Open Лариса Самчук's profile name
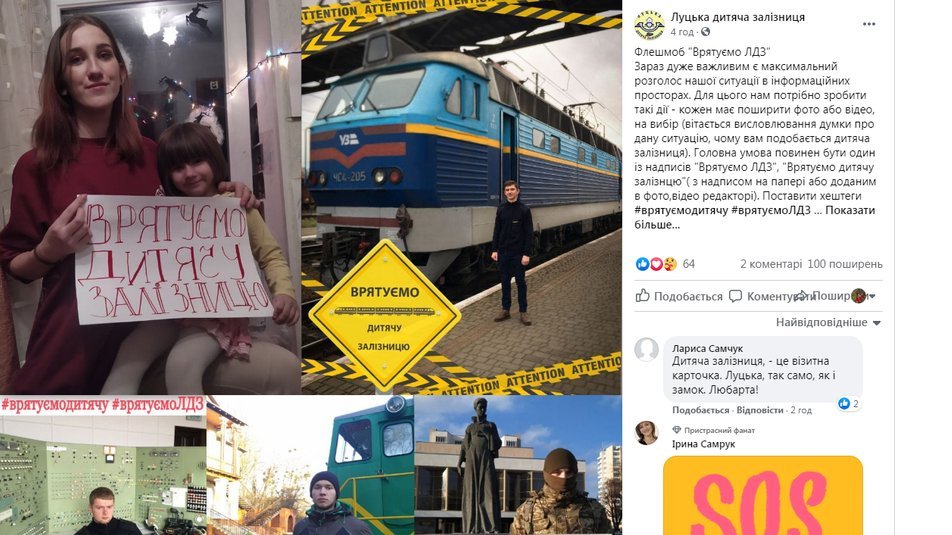The width and height of the screenshot is (952, 535). pyautogui.click(x=707, y=349)
